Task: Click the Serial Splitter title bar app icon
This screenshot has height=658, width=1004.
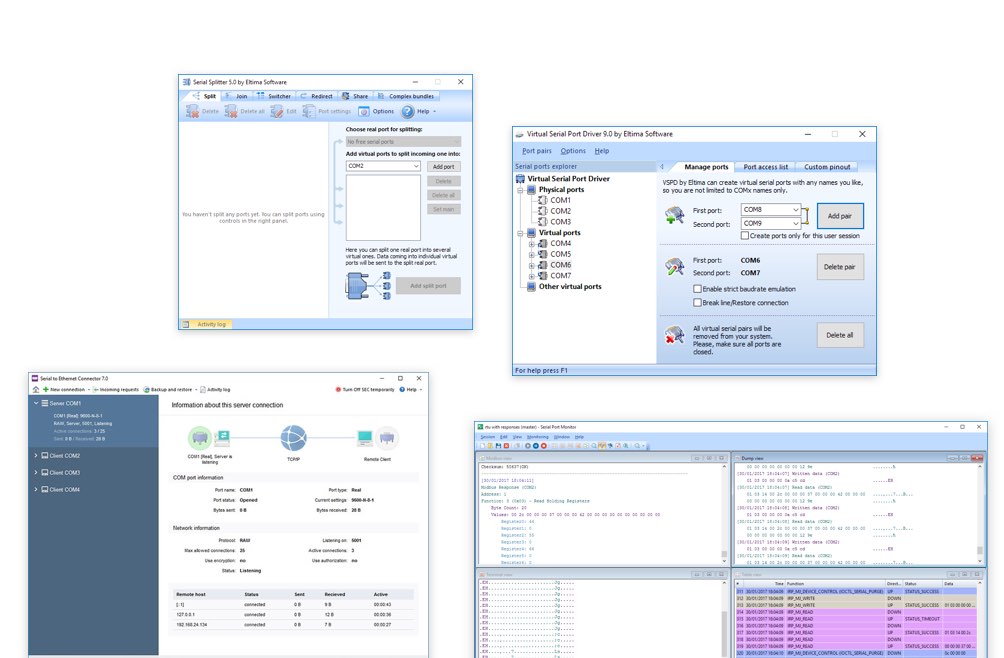Action: pyautogui.click(x=186, y=82)
